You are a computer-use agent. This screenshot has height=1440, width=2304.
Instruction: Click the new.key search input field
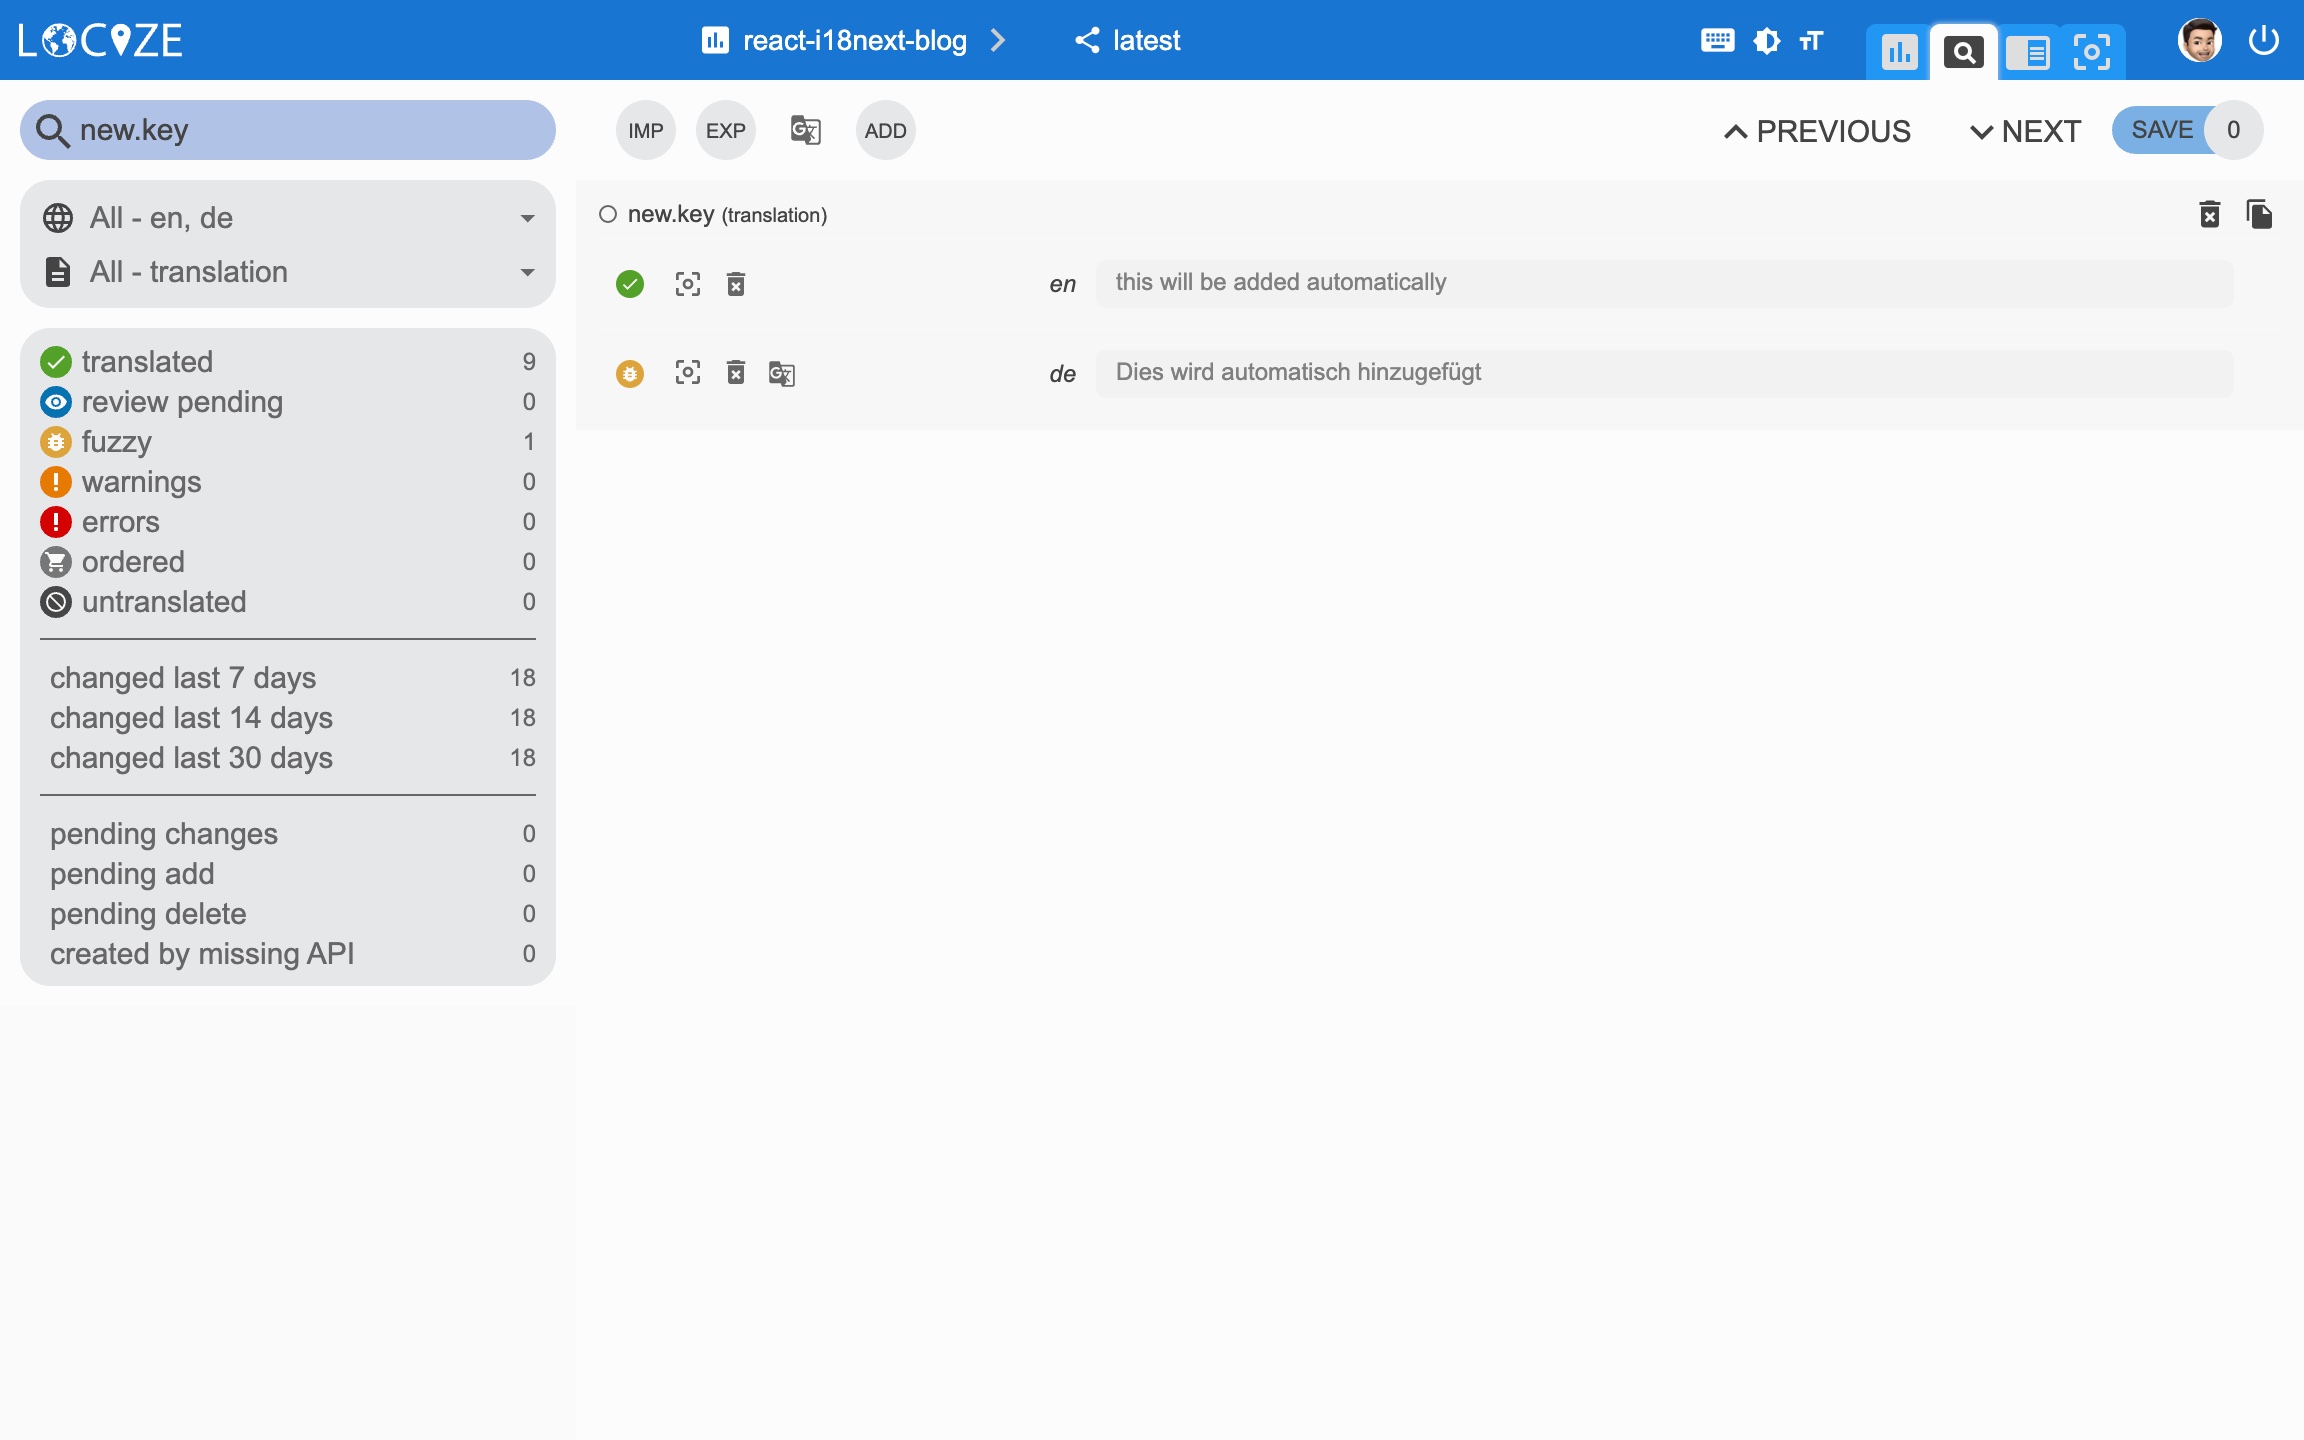300,130
